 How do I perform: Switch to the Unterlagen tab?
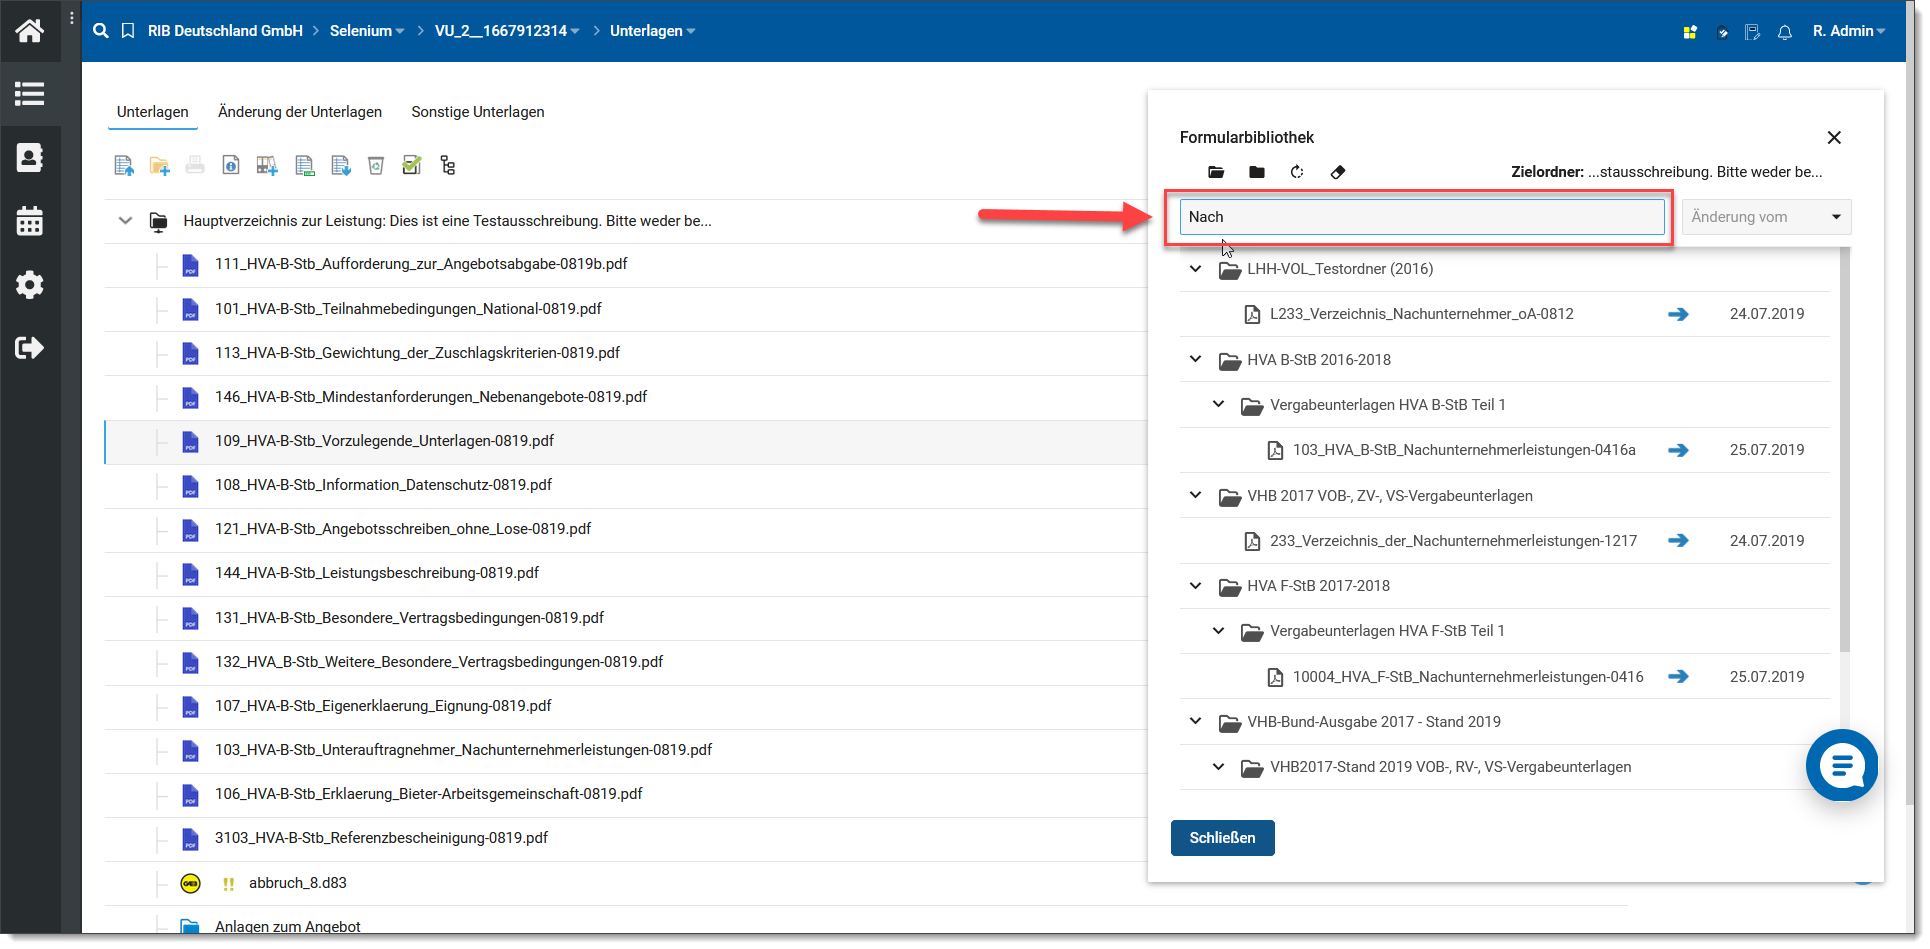click(x=153, y=112)
